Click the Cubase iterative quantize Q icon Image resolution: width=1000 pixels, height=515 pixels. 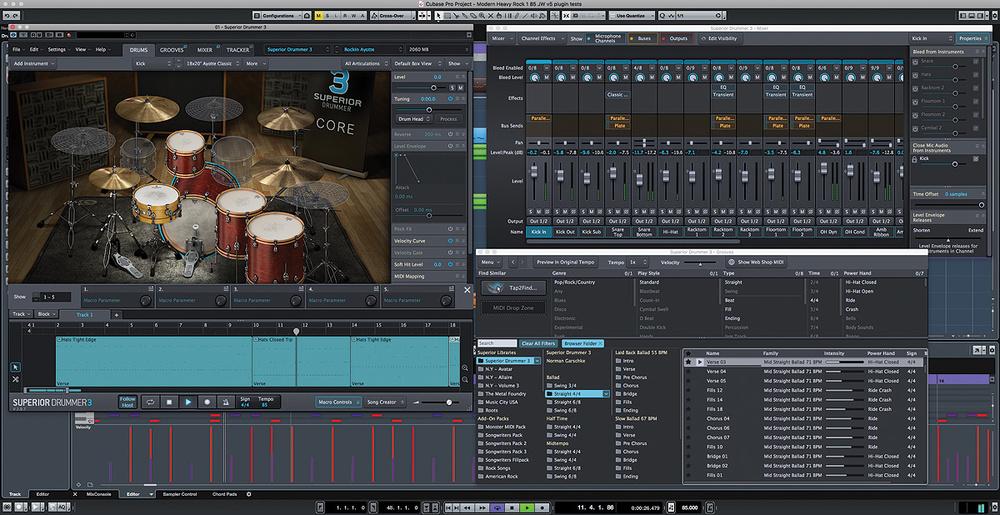click(661, 15)
